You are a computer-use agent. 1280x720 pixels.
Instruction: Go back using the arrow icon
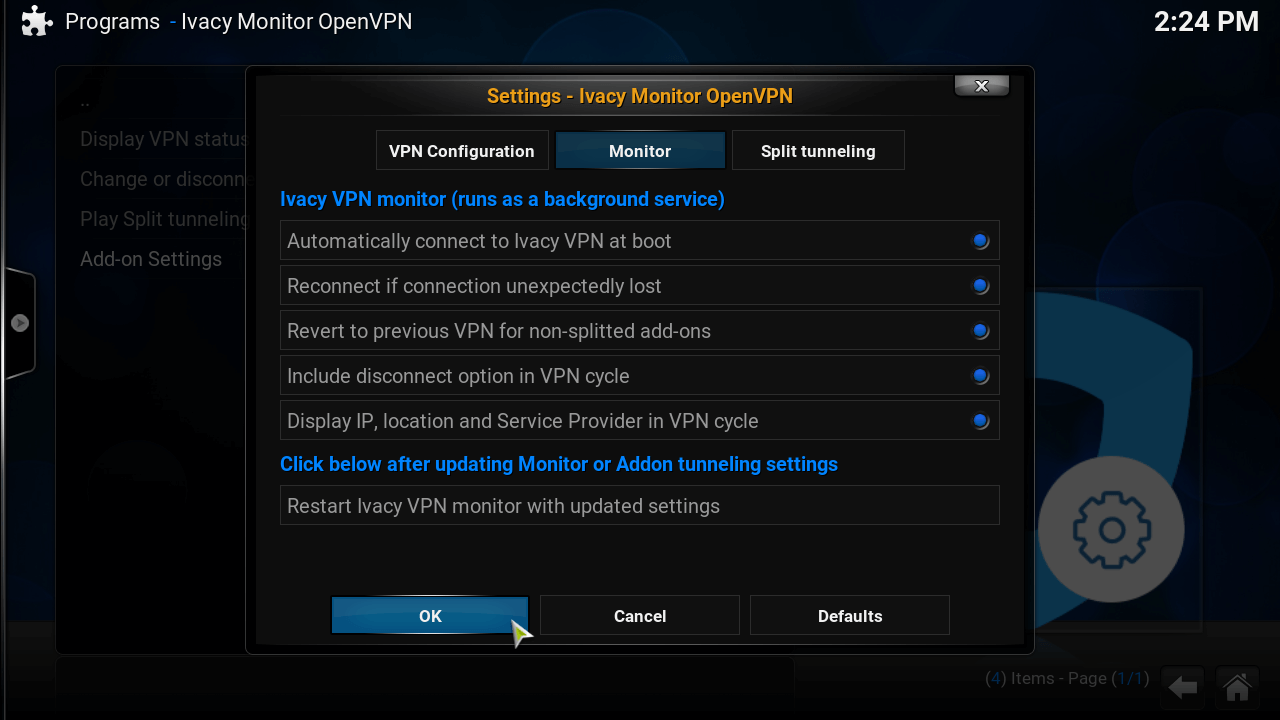point(1184,687)
